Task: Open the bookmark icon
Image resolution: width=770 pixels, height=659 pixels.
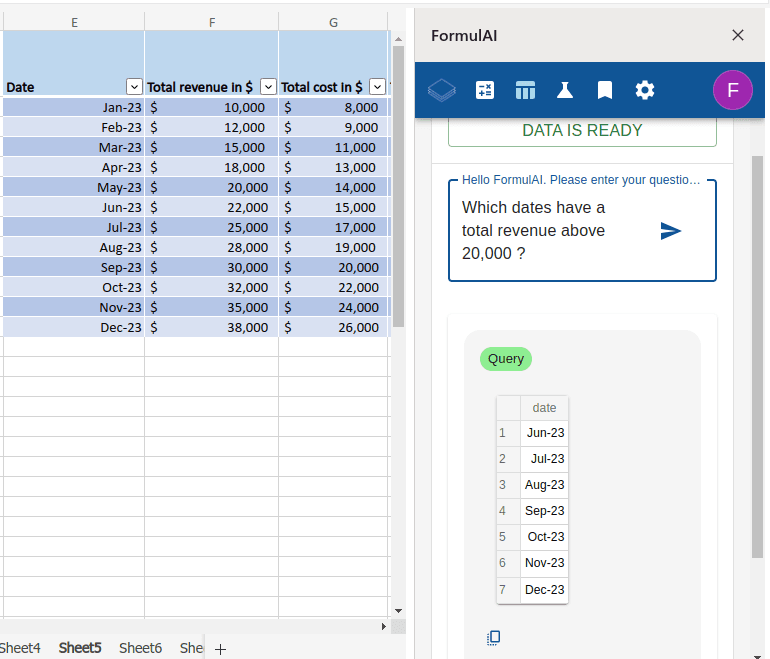Action: [x=605, y=90]
